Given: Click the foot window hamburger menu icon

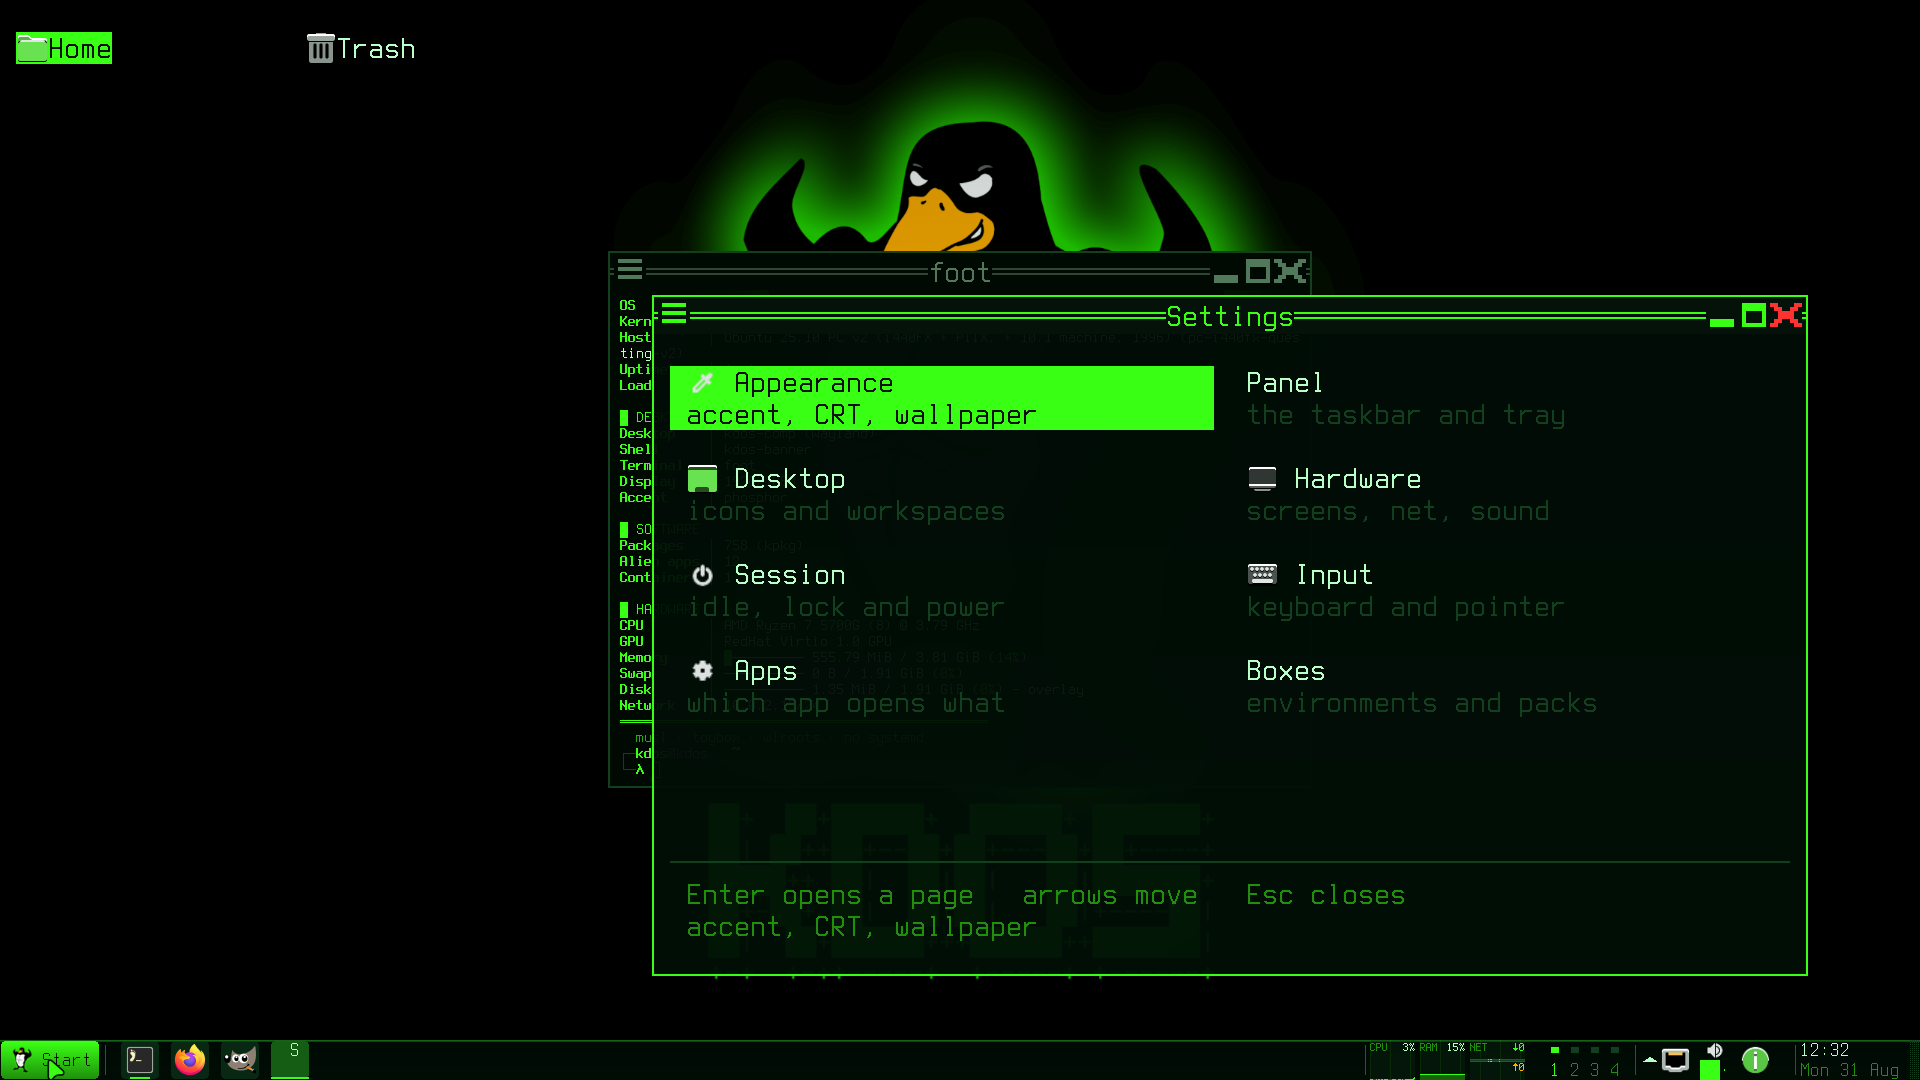Looking at the screenshot, I should 630,270.
